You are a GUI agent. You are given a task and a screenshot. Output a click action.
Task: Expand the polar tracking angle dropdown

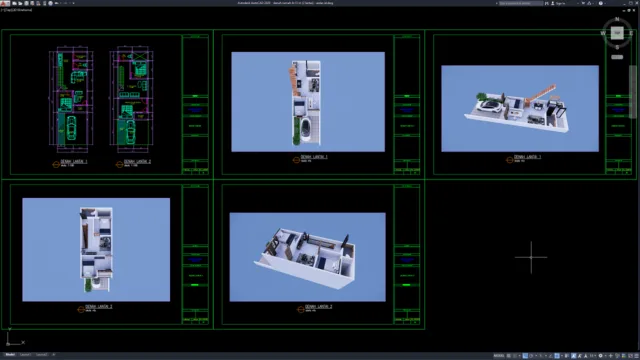tap(536, 356)
